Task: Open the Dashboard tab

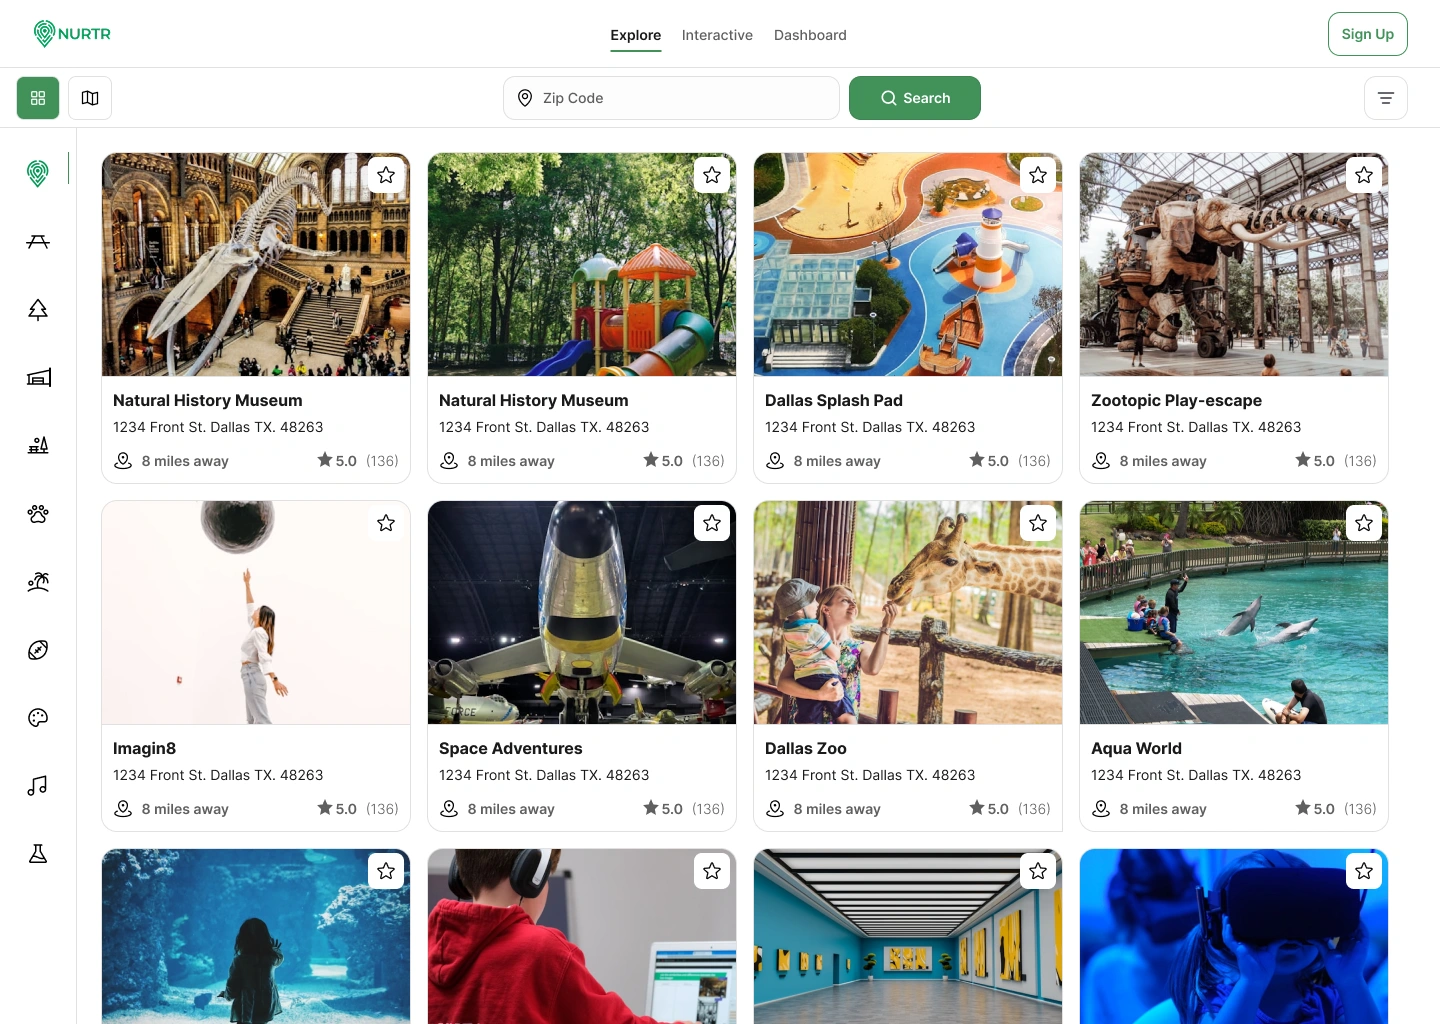Action: pos(810,35)
